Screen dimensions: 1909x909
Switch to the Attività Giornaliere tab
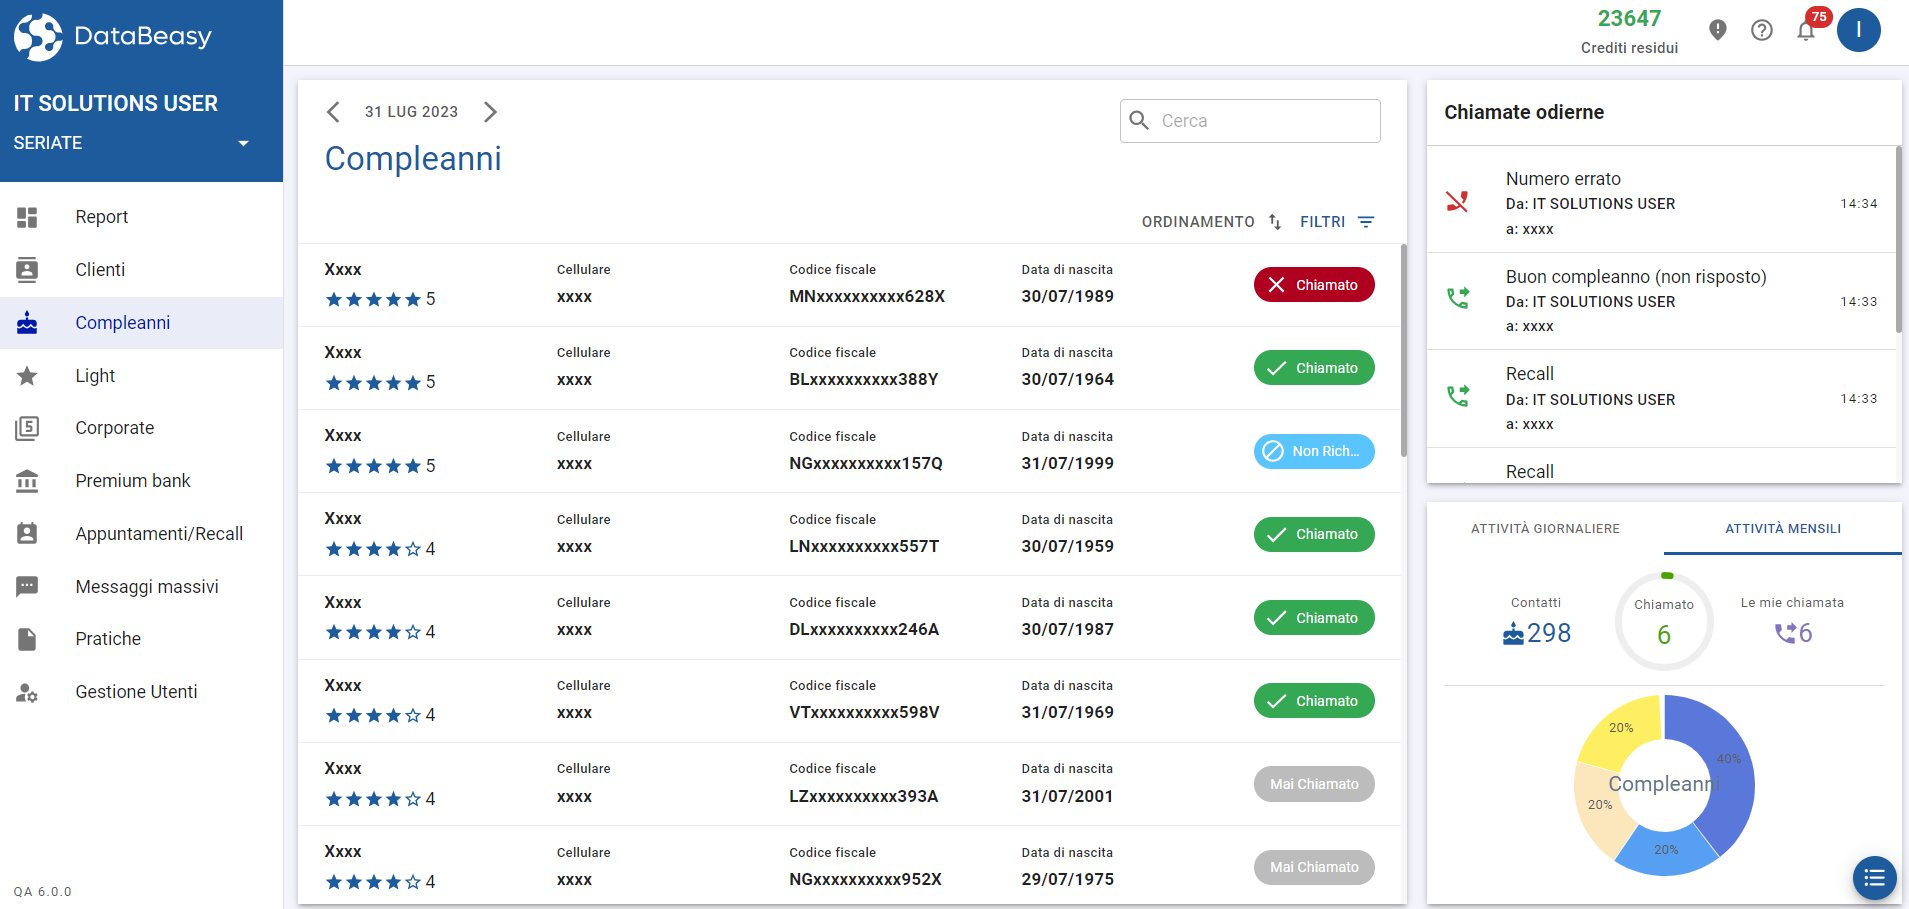click(x=1545, y=529)
